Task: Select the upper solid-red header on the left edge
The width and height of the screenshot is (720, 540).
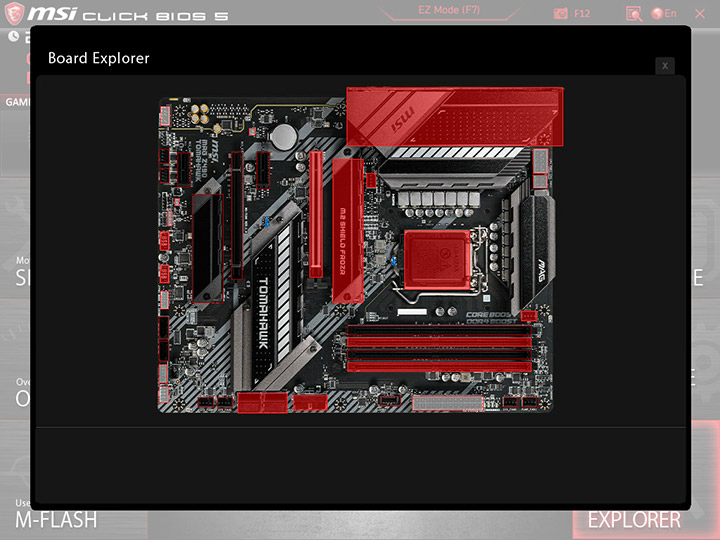Action: [x=164, y=241]
